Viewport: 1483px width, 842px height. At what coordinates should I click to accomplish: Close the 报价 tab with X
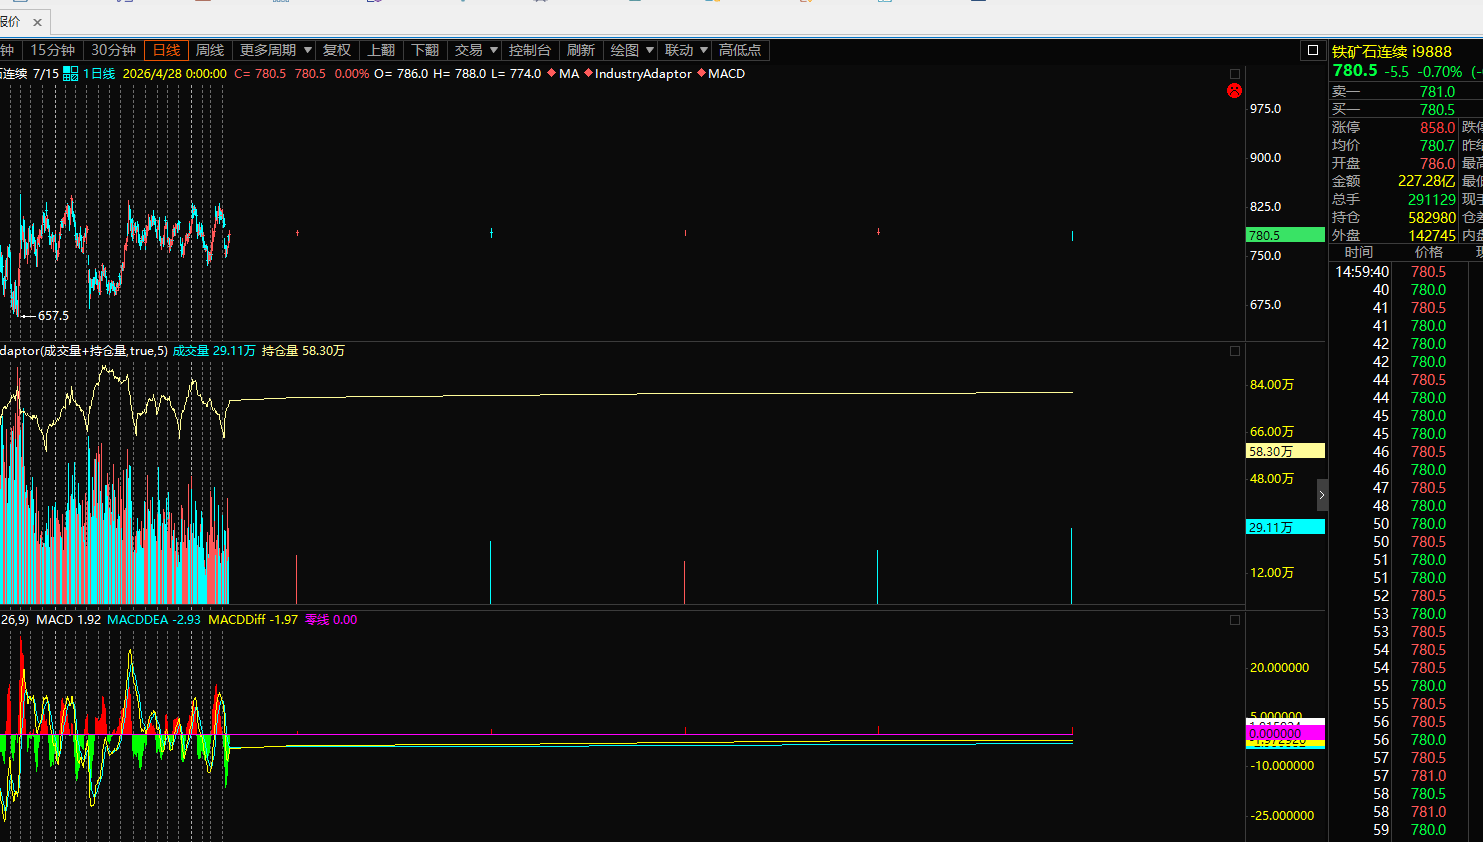coord(38,22)
